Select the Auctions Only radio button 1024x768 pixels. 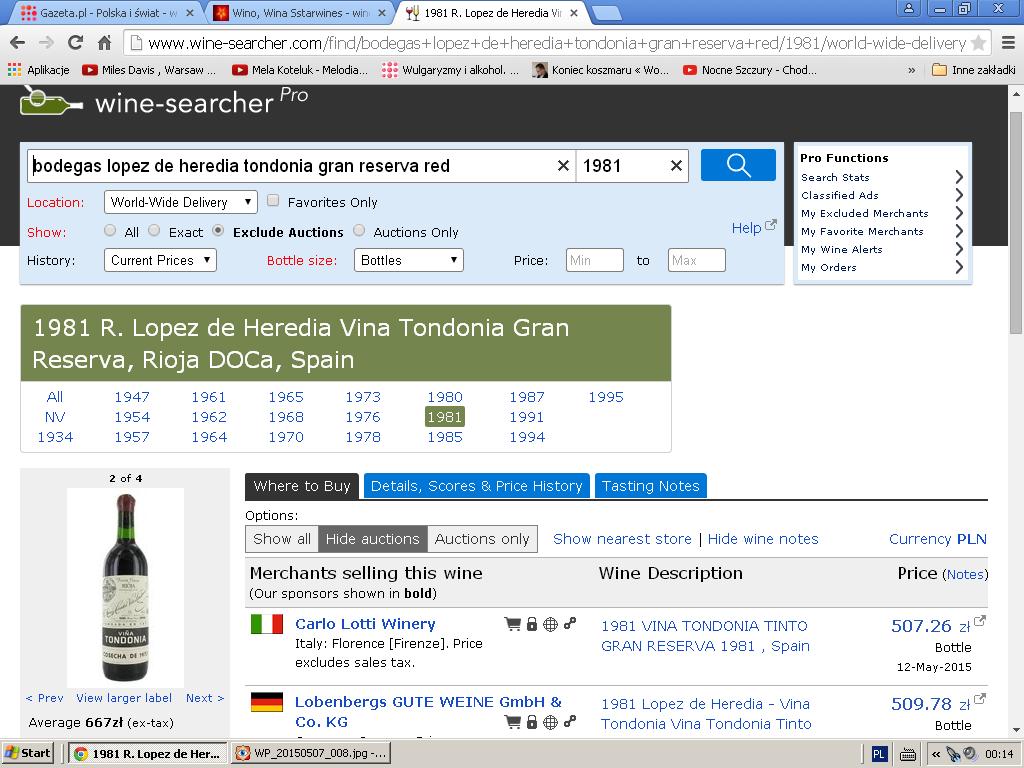pos(359,231)
